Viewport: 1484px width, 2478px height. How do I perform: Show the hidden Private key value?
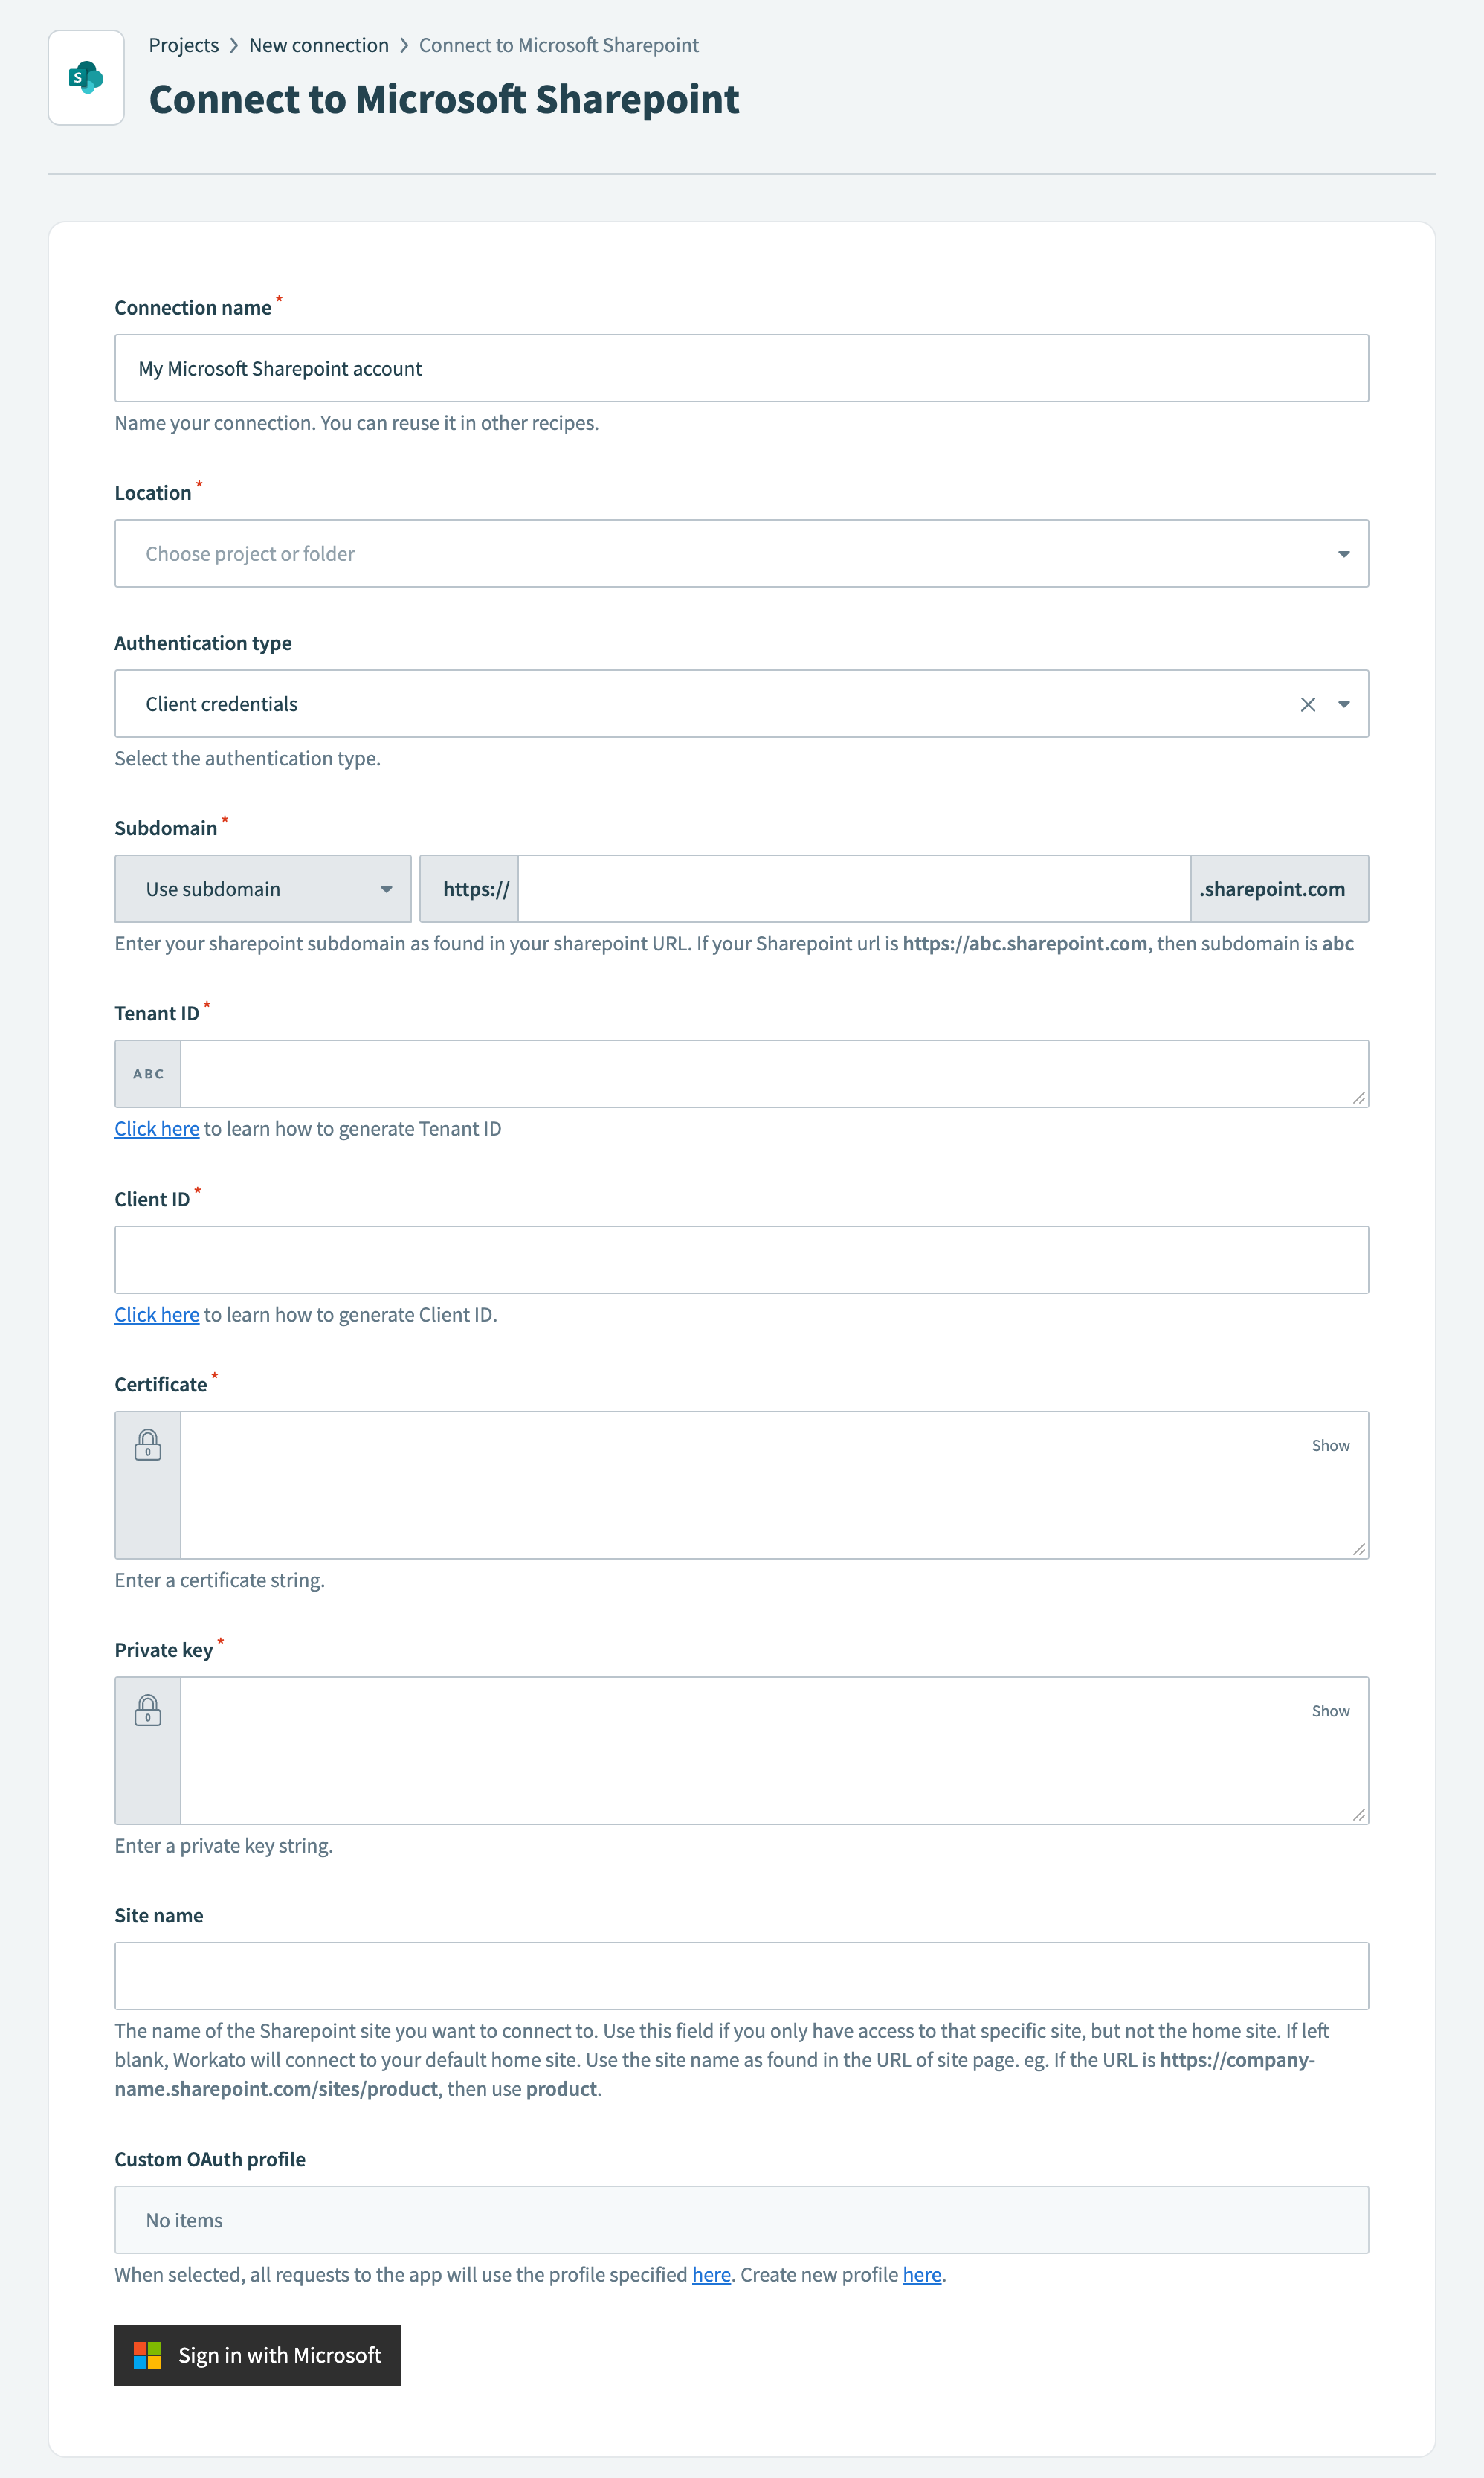click(x=1330, y=1710)
